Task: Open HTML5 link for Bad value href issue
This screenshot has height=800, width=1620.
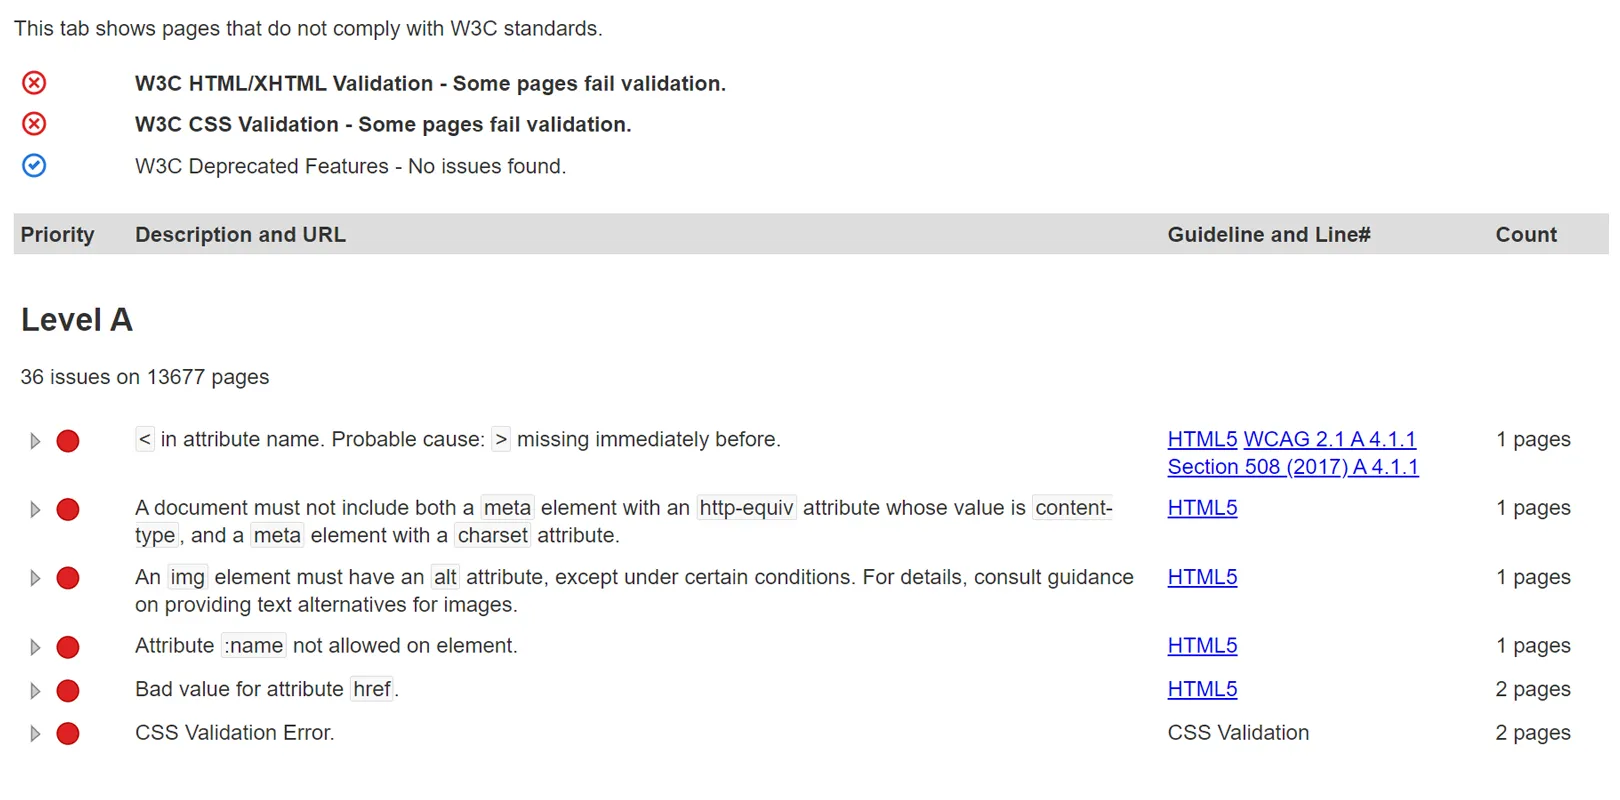Action: click(x=1202, y=689)
